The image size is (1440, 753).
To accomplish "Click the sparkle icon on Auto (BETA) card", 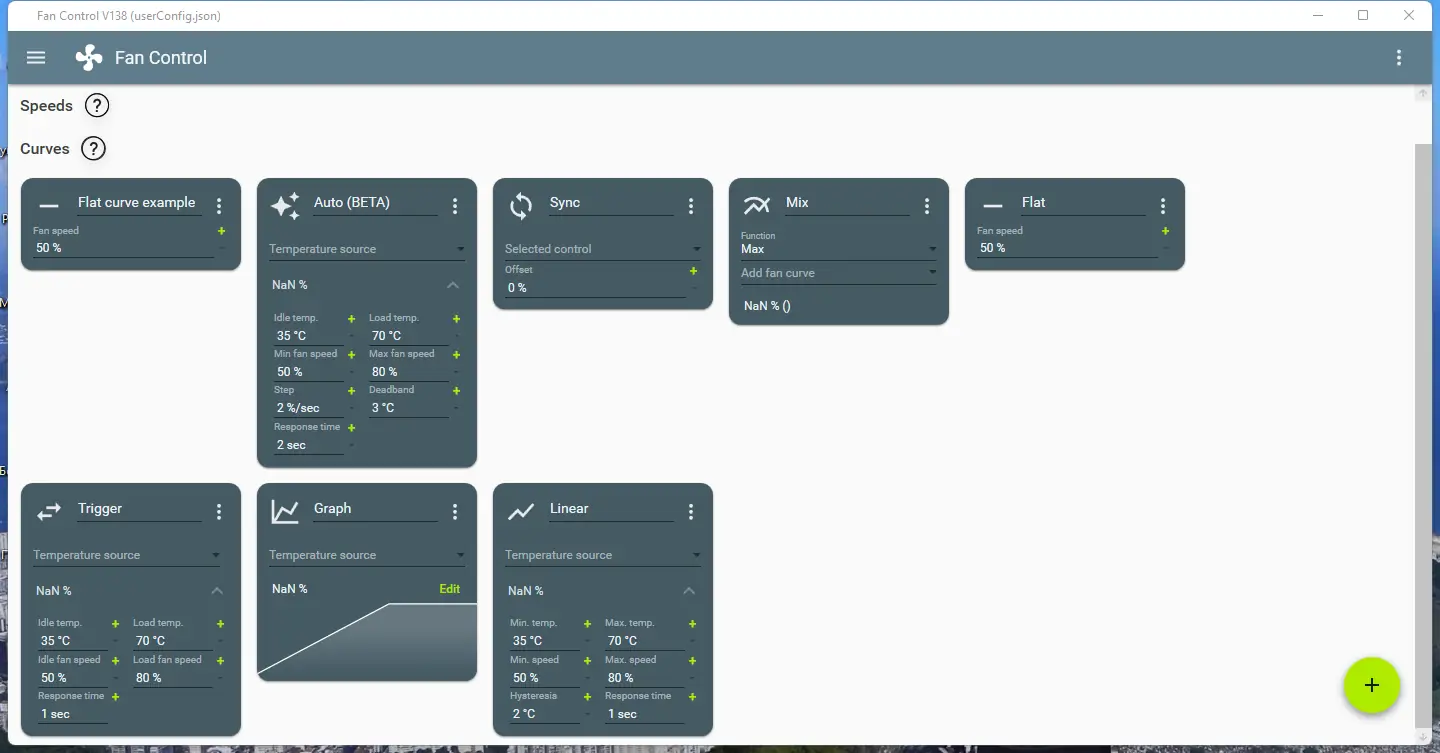I will 285,206.
